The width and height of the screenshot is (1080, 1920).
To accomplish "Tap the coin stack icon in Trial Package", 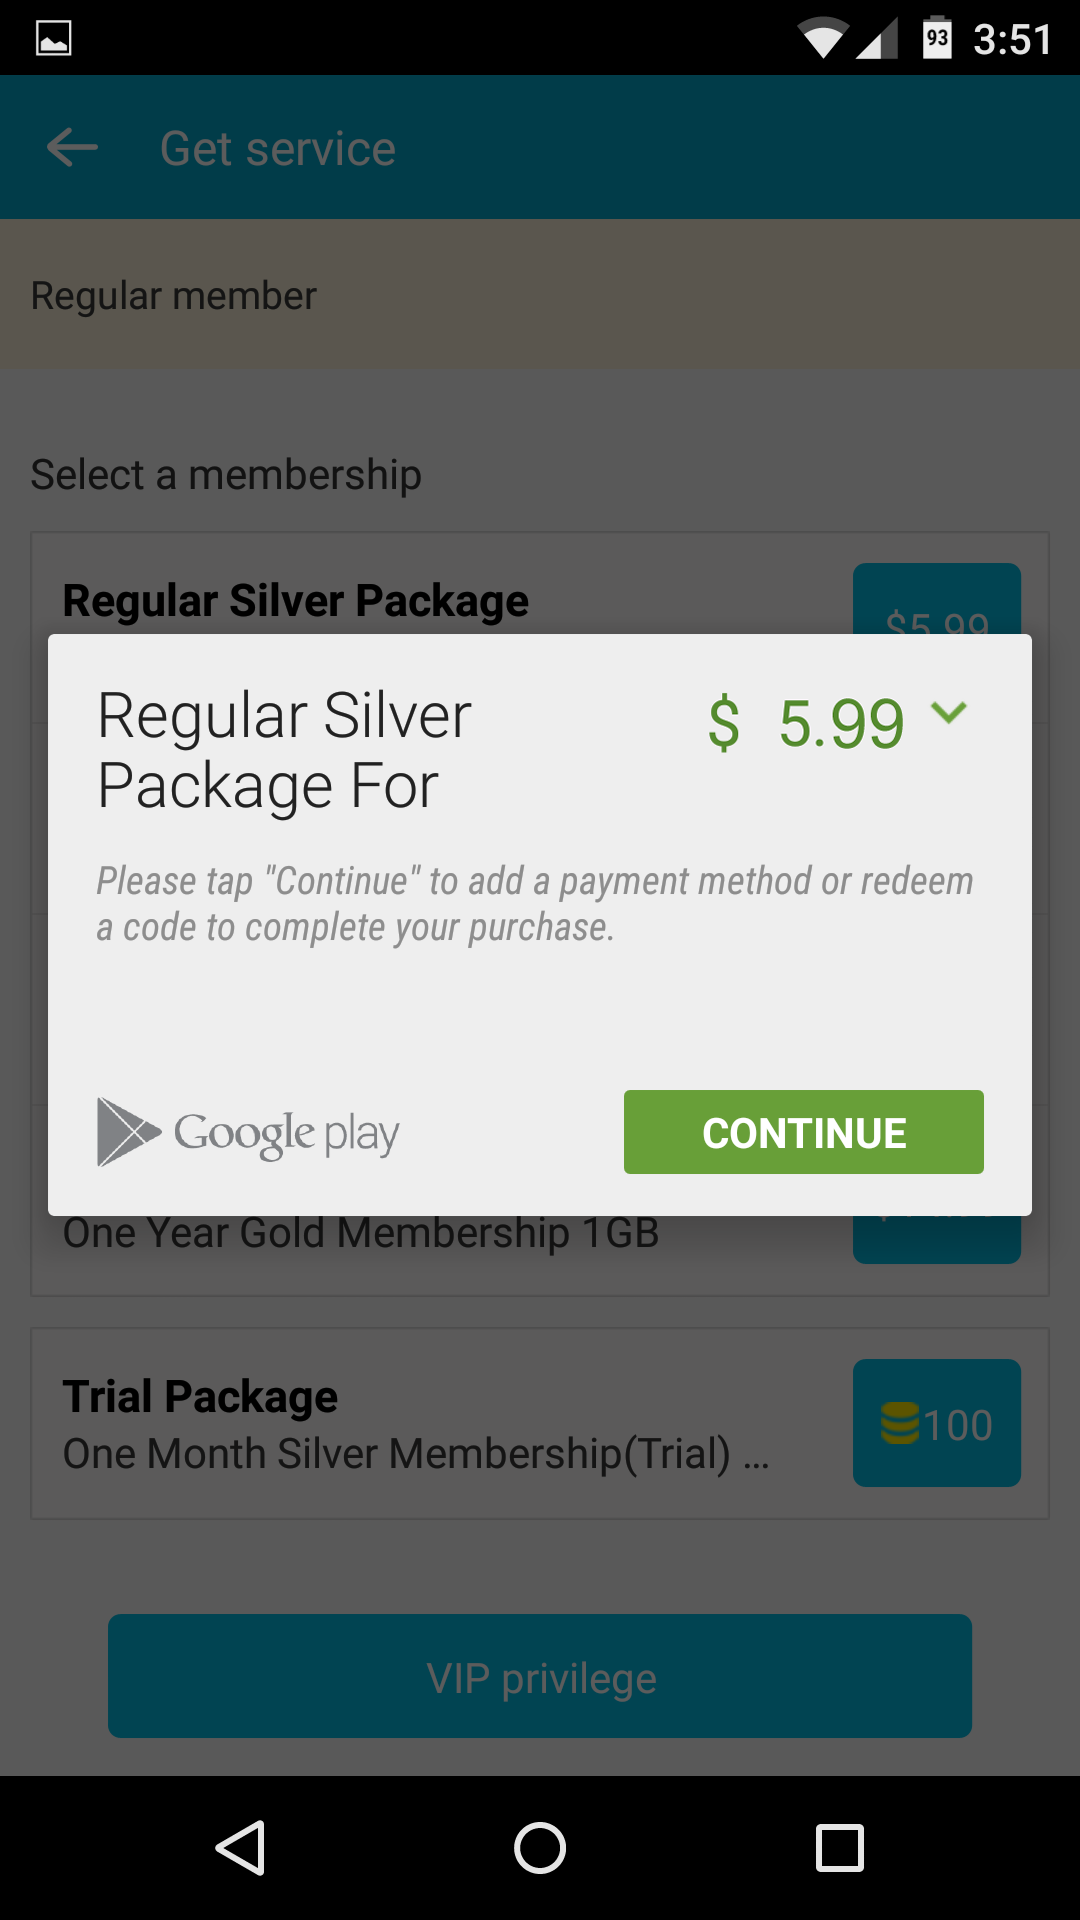I will point(899,1423).
